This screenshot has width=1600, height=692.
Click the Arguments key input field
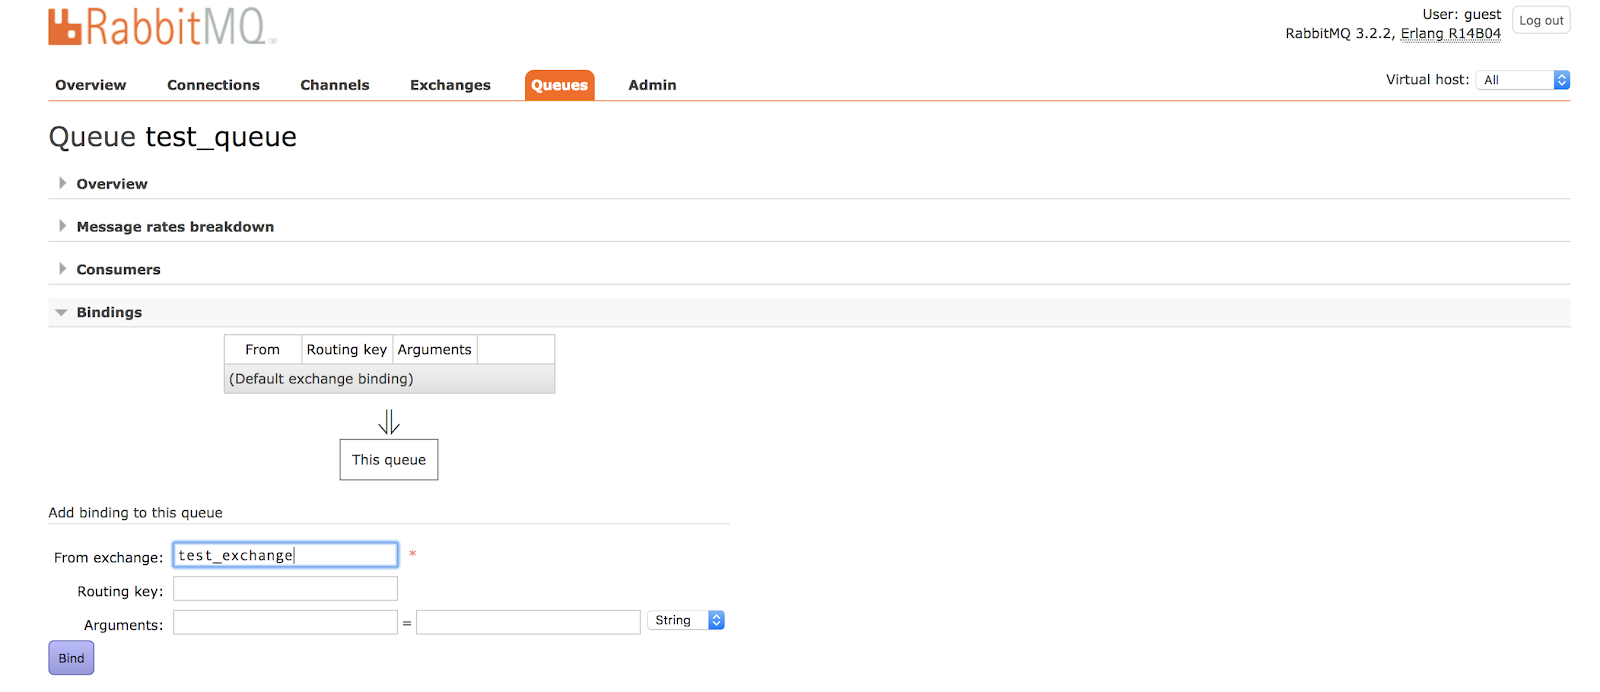(x=285, y=622)
